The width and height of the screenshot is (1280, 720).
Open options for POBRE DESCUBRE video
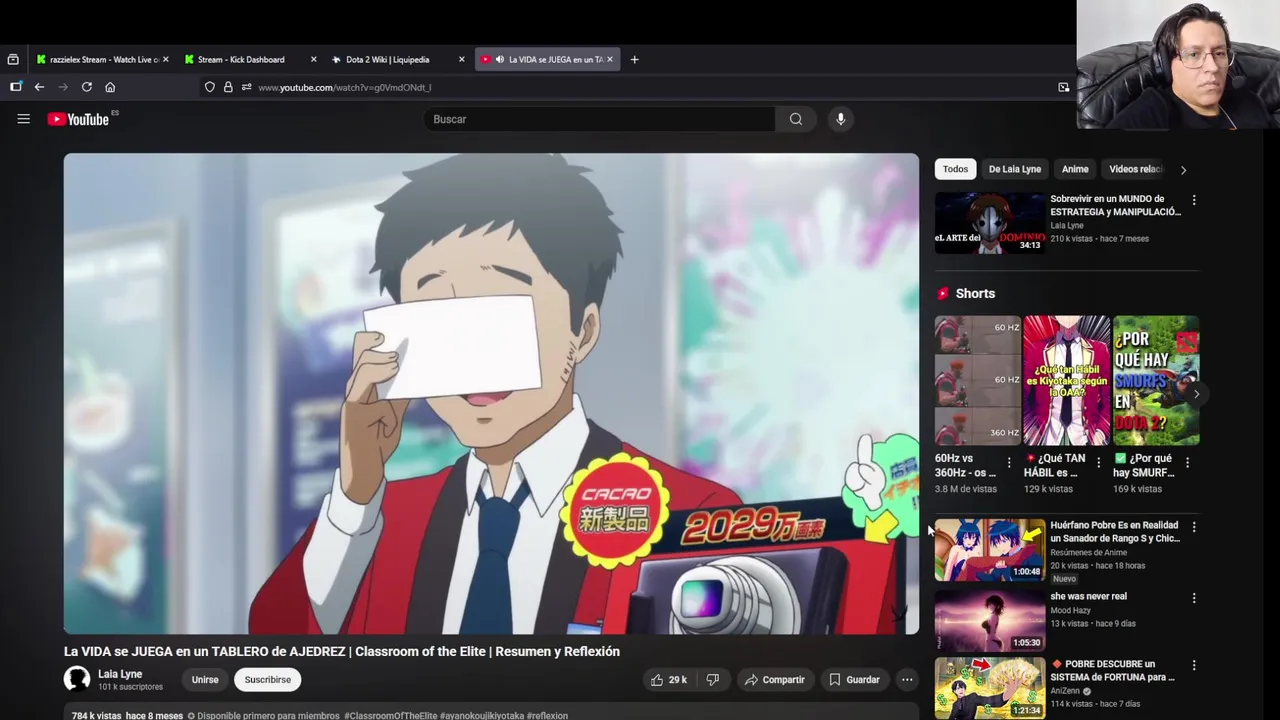tap(1193, 665)
